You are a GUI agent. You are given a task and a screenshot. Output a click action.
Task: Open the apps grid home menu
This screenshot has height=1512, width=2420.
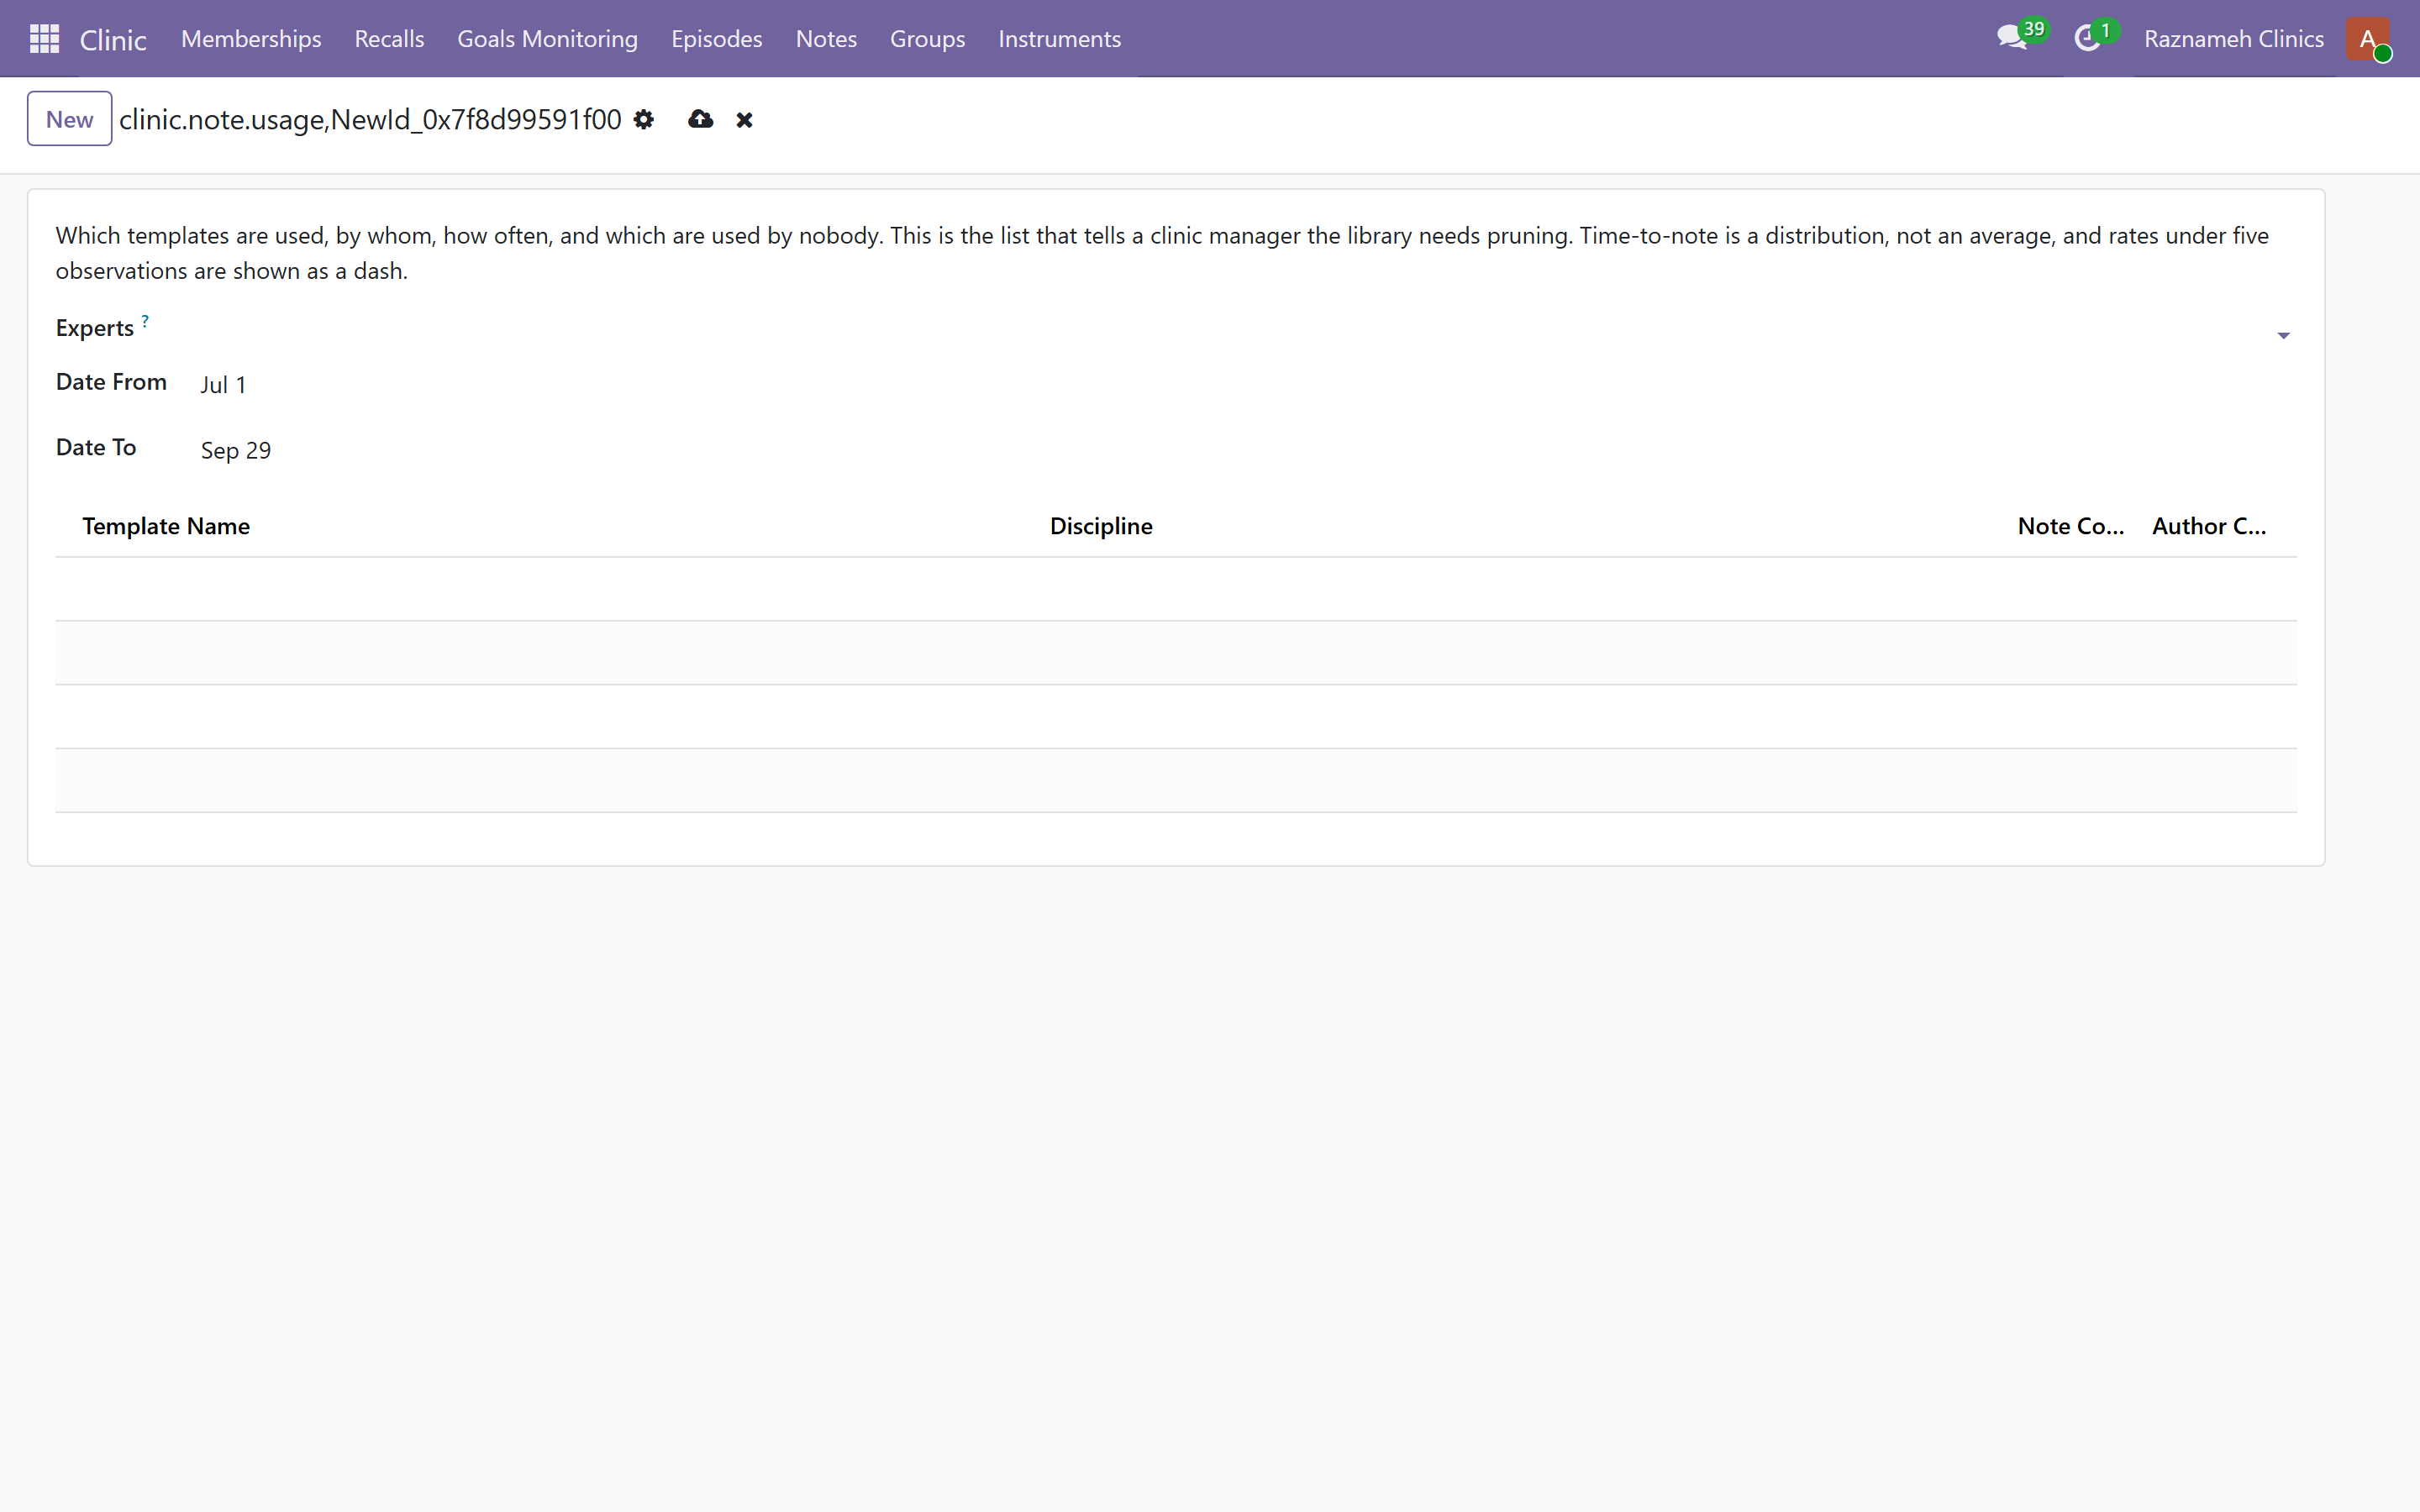(44, 39)
